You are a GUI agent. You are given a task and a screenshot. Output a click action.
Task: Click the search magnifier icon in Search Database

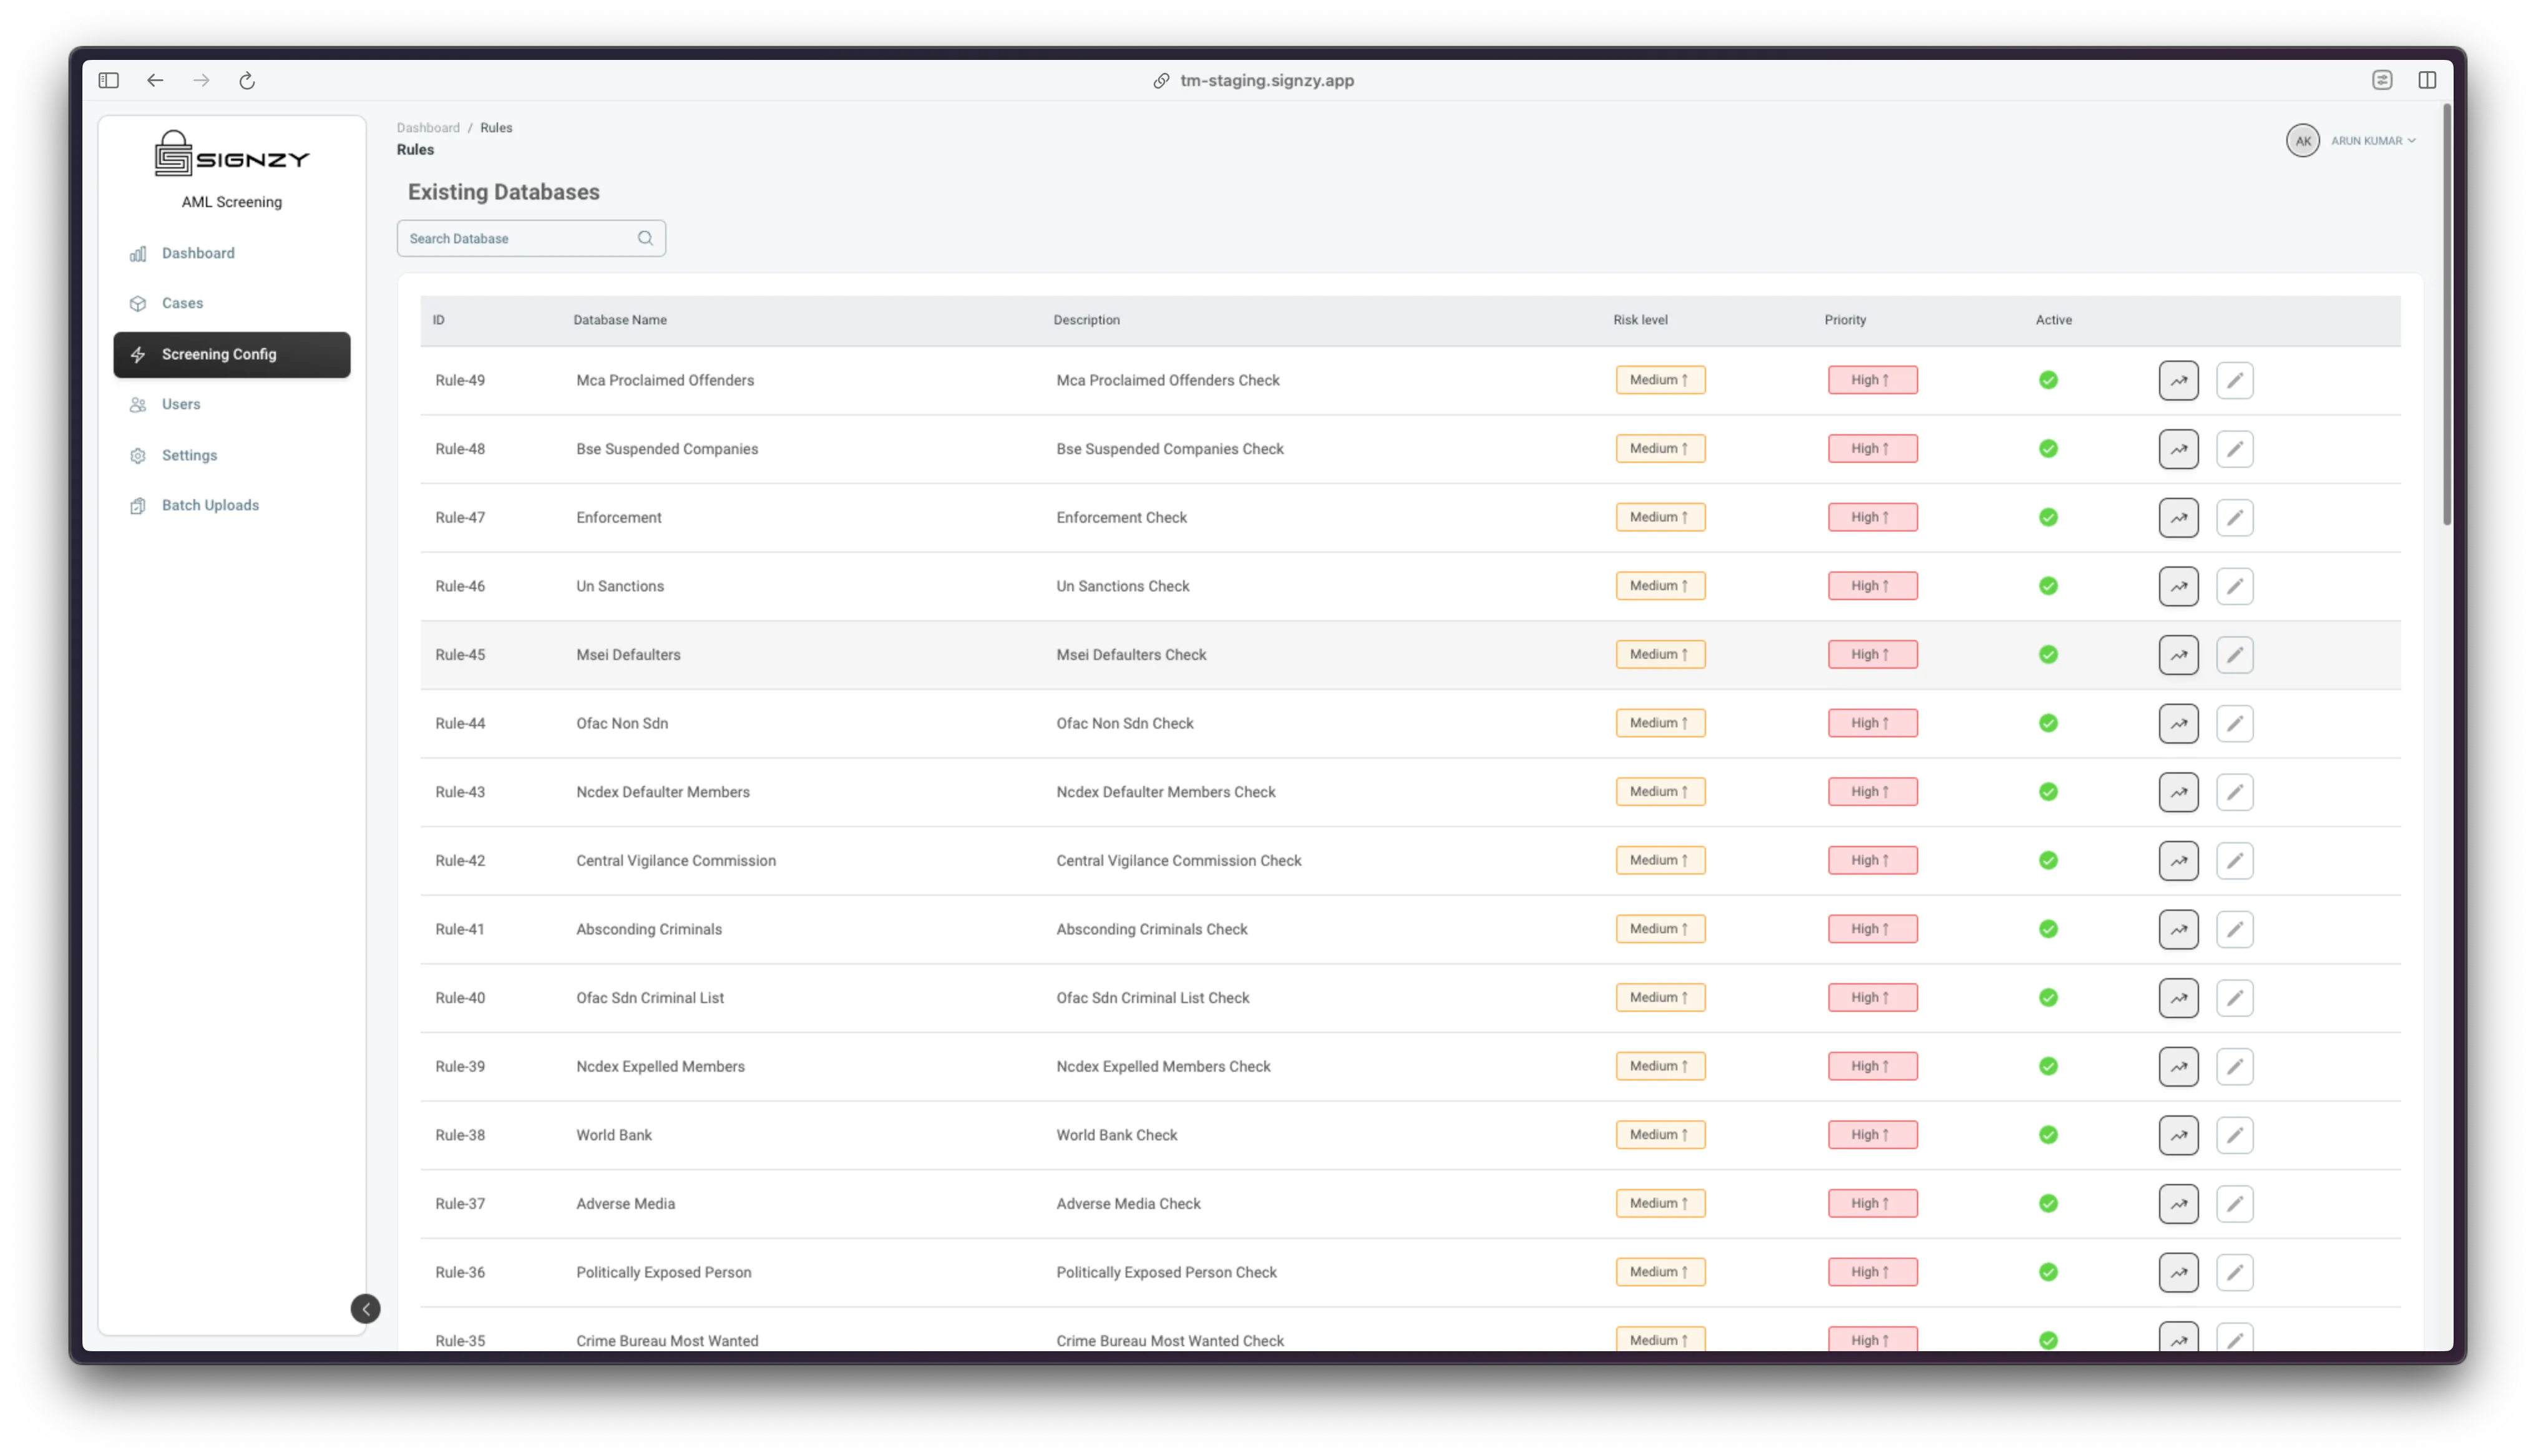coord(645,238)
